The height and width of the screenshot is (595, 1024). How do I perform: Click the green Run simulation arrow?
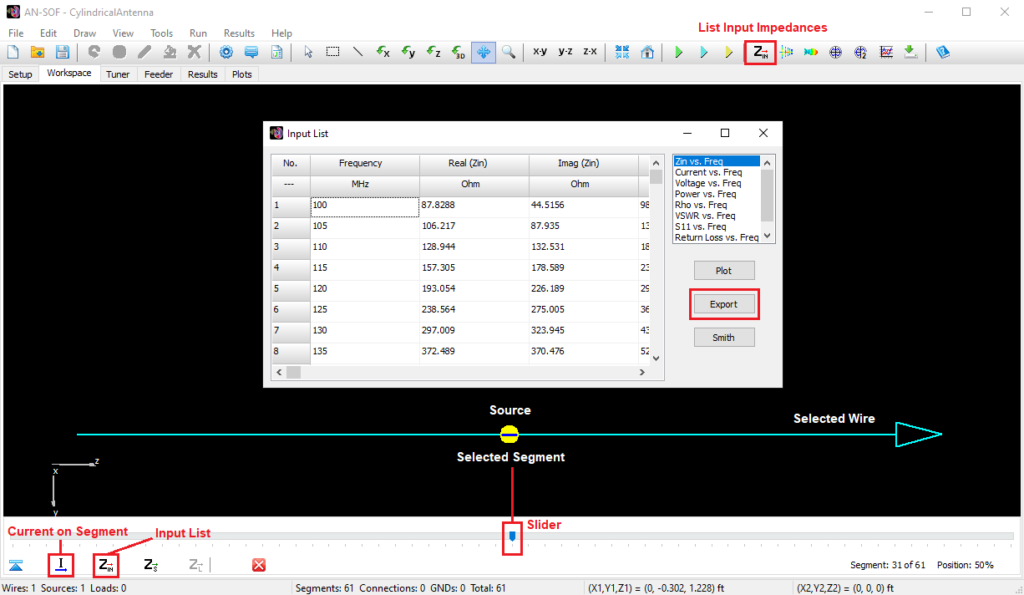(x=679, y=53)
